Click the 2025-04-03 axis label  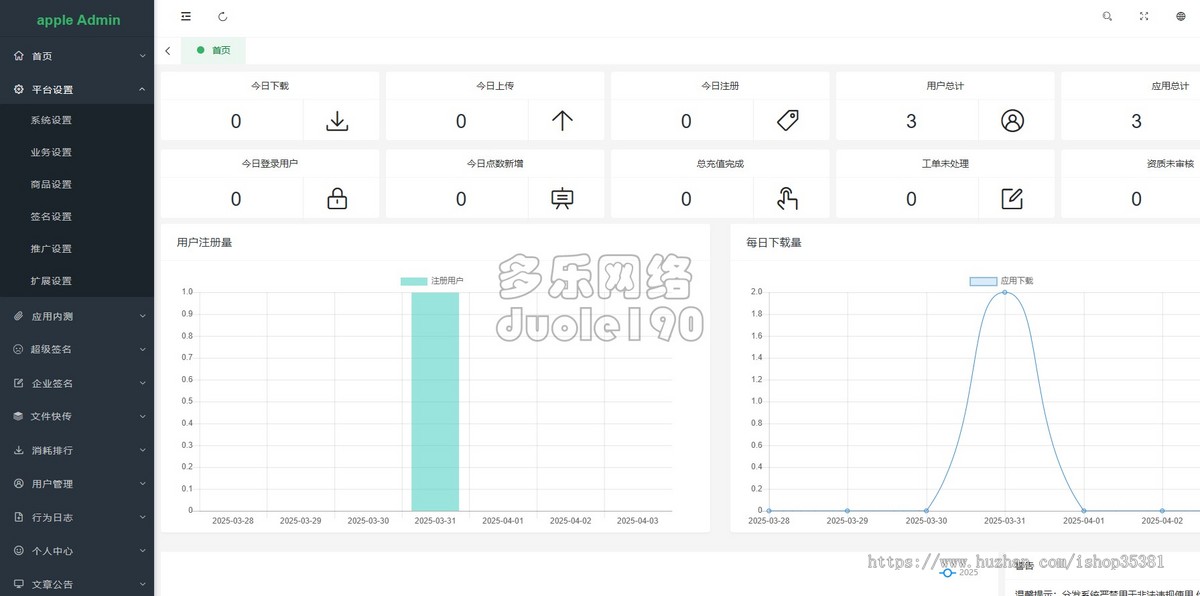(x=638, y=520)
